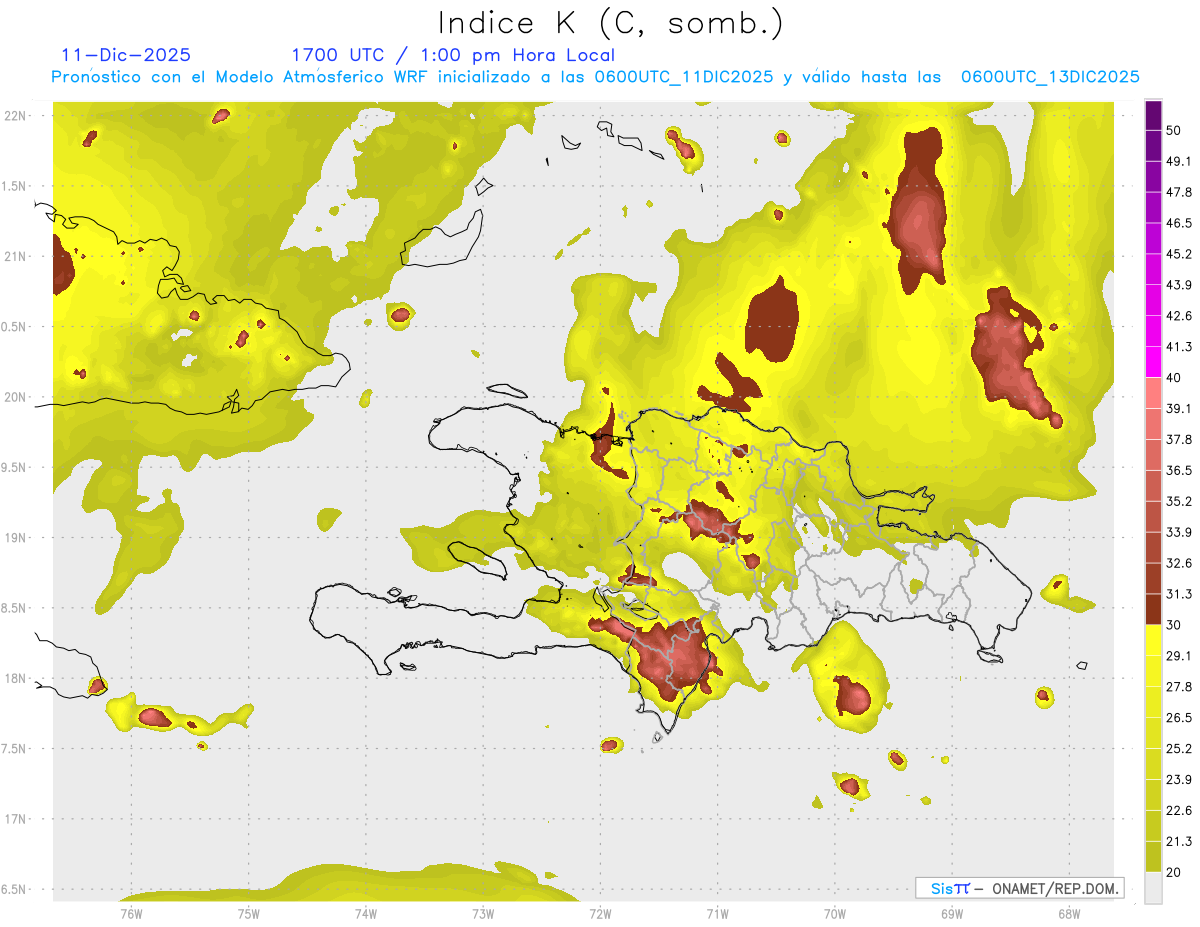This screenshot has width=1200, height=927.
Task: Click the "20N" latitude label
Action: pos(15,397)
